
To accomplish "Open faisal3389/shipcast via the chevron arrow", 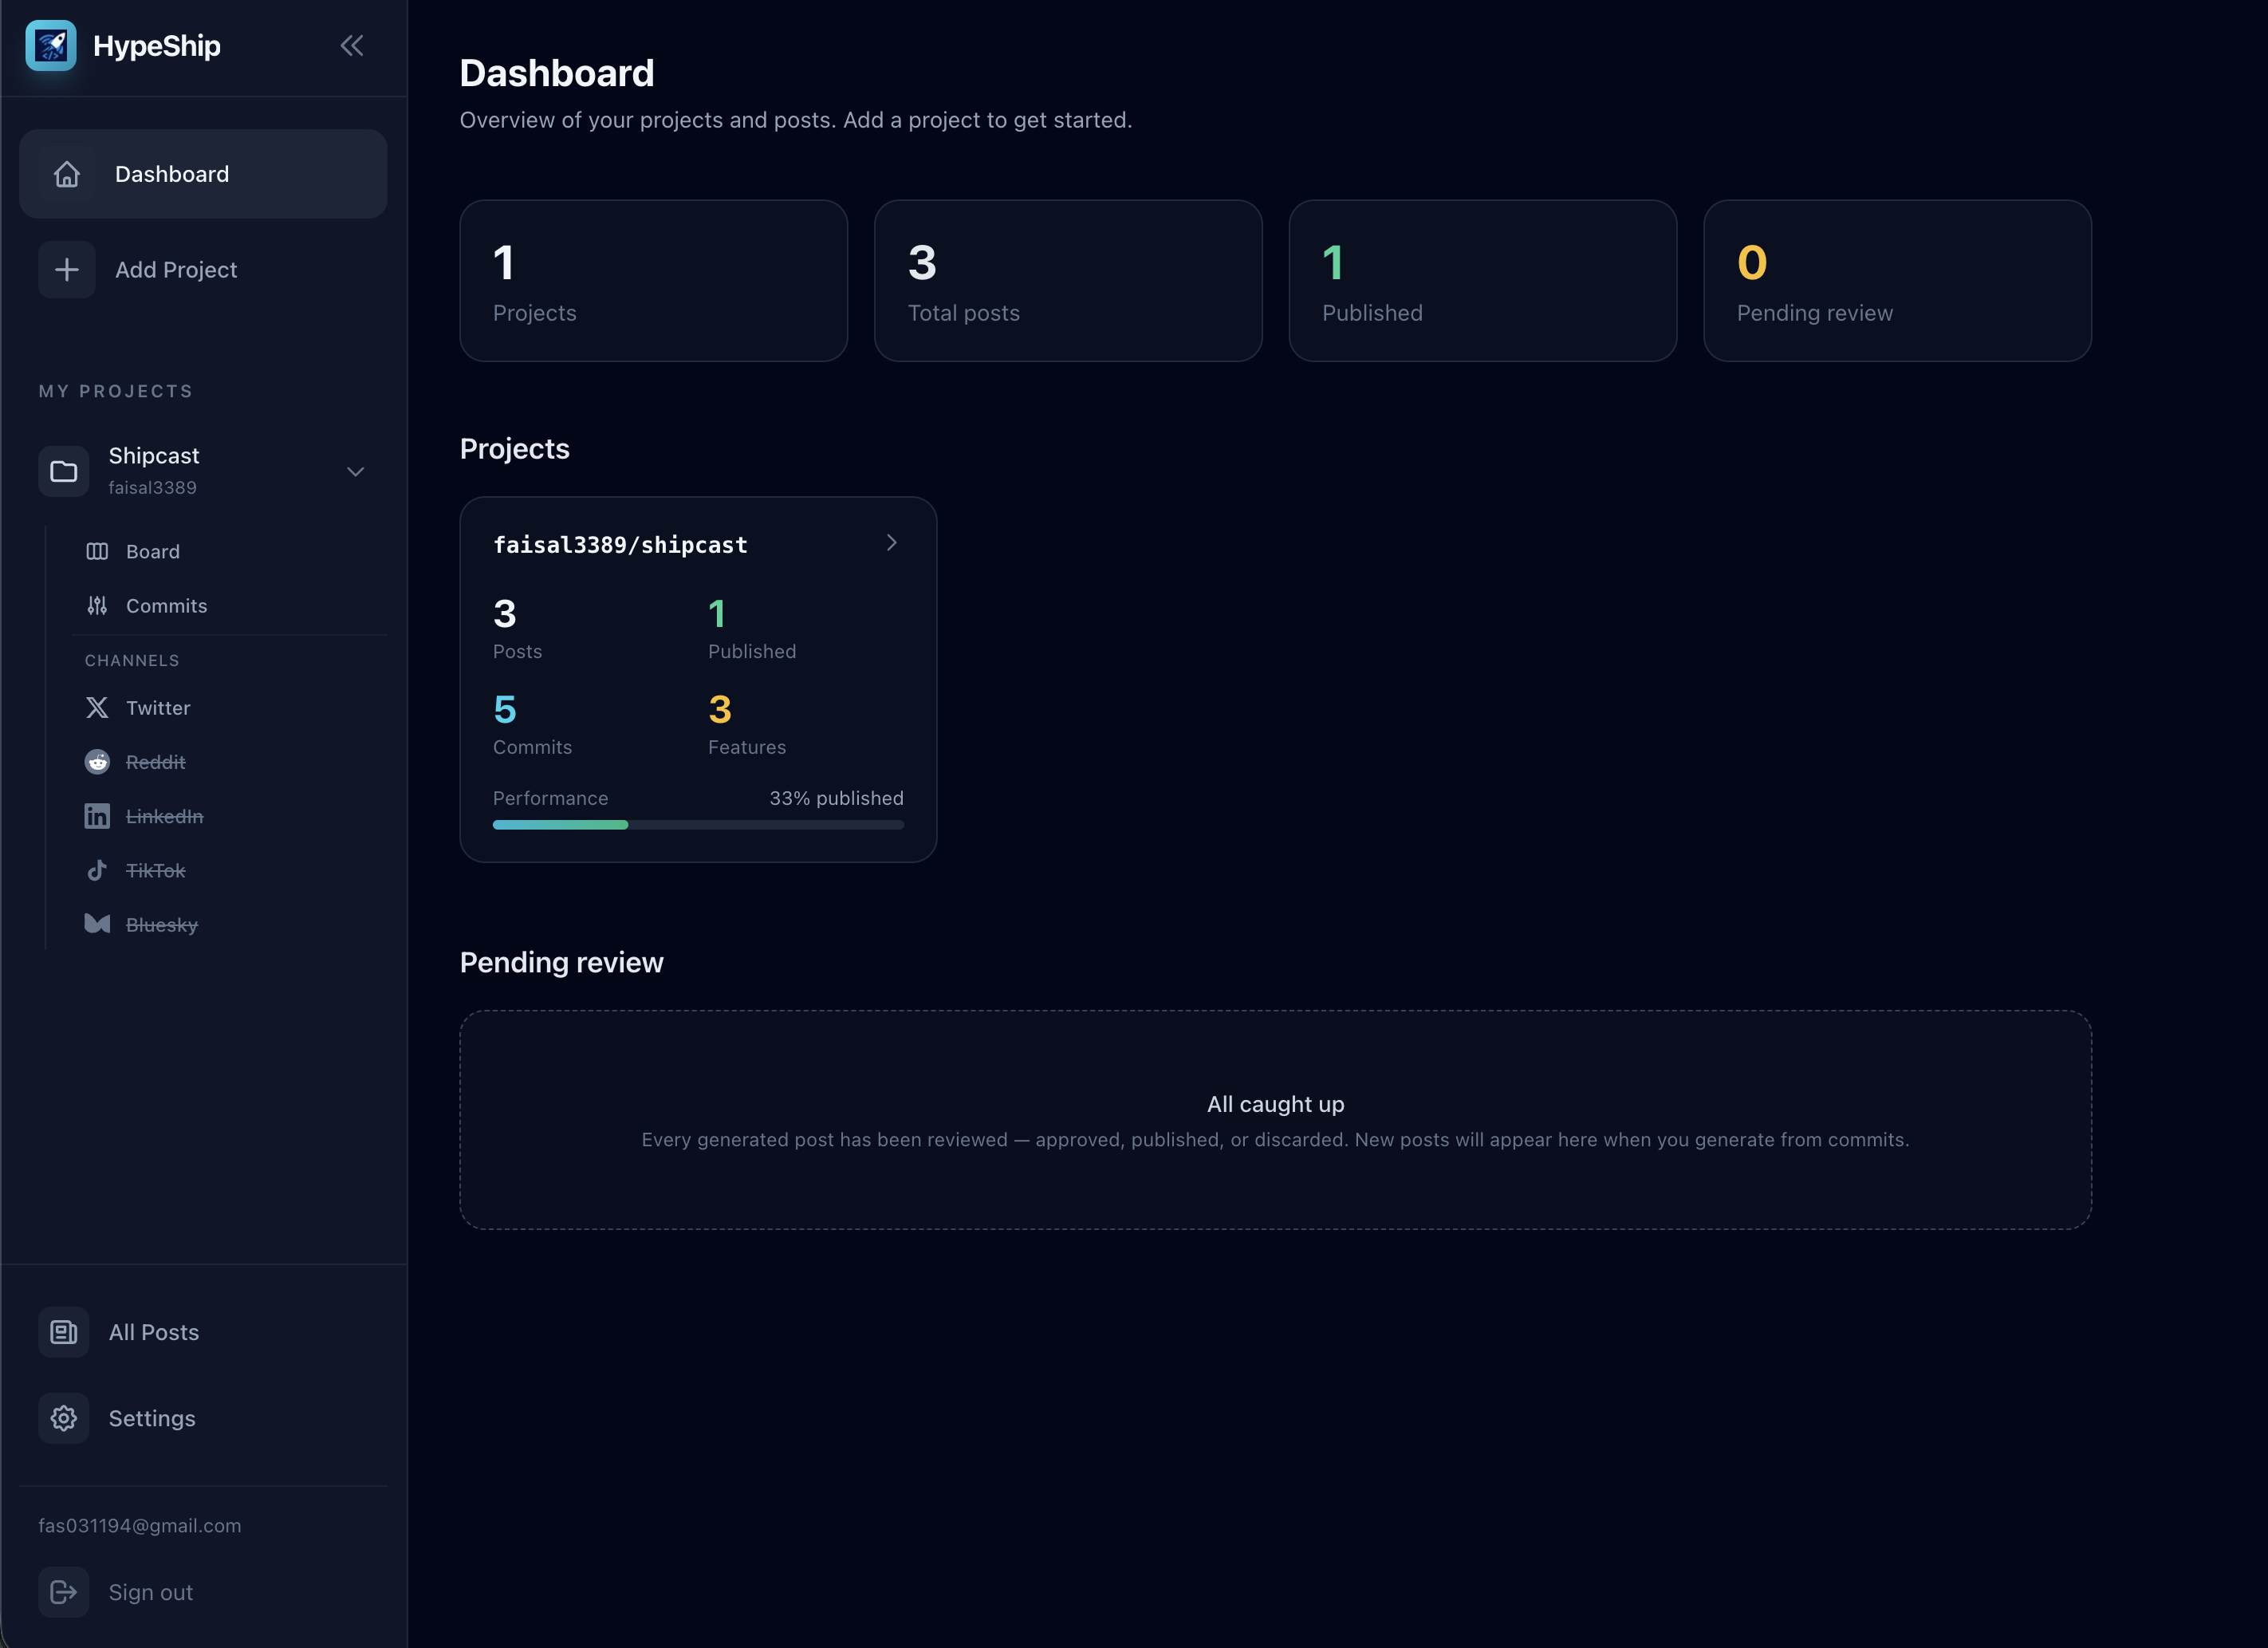I will 891,542.
